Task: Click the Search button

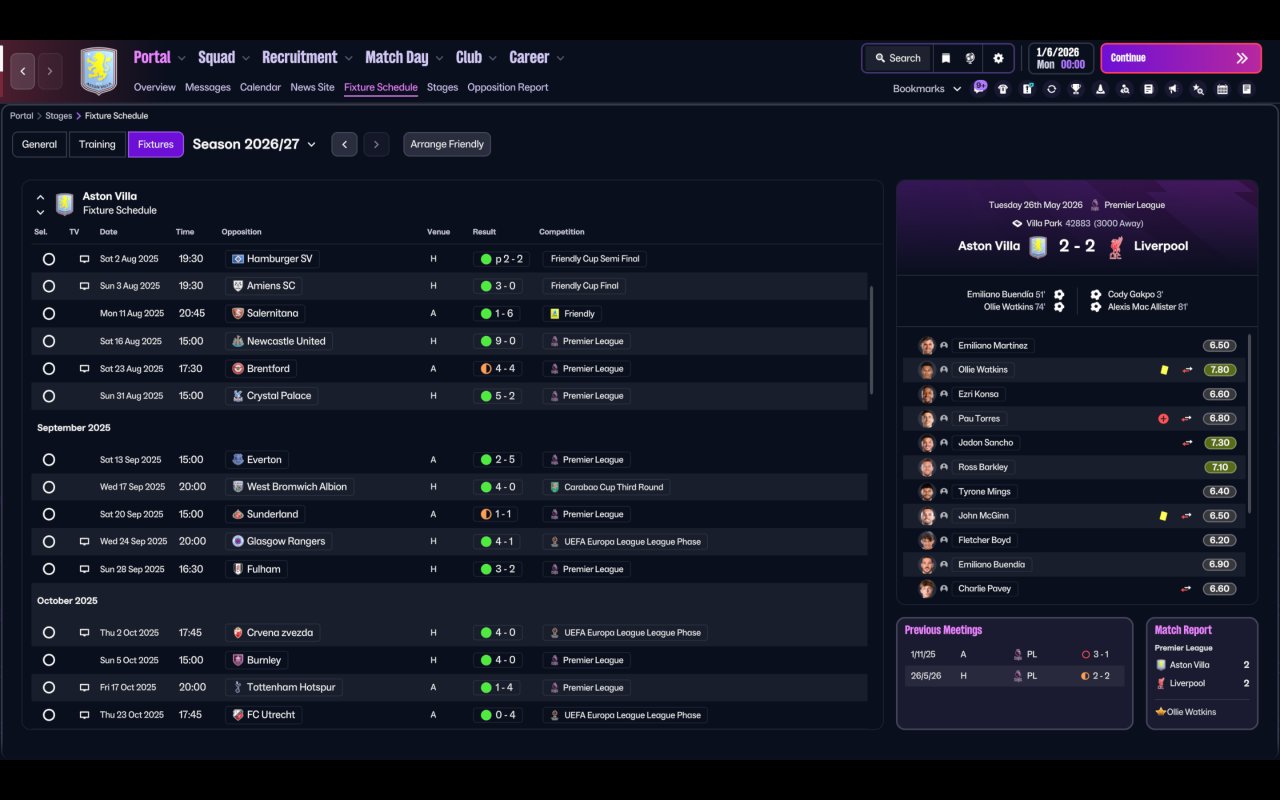Action: click(897, 58)
